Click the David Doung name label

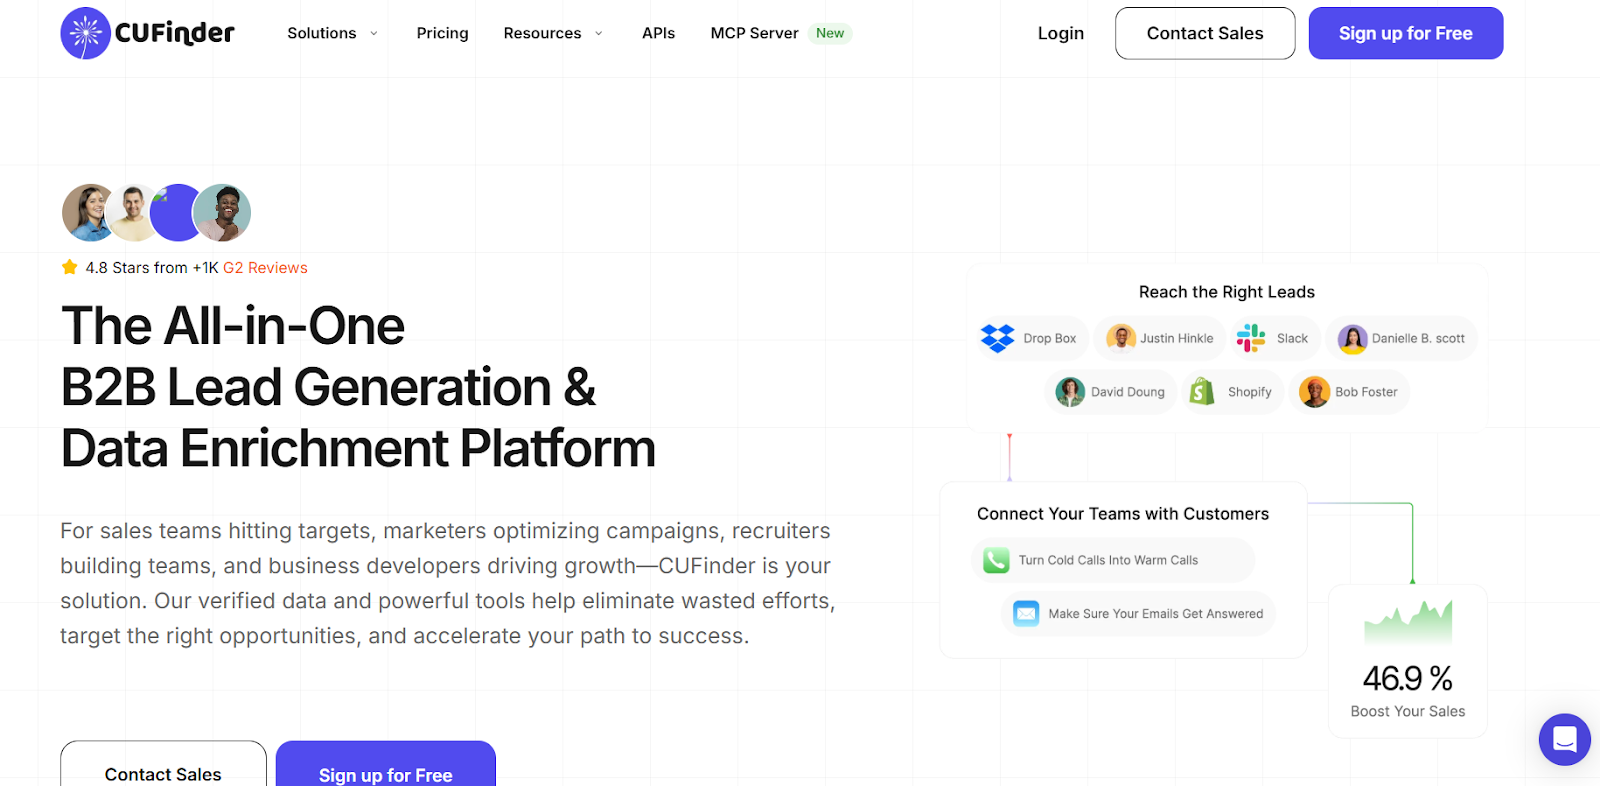point(1127,392)
